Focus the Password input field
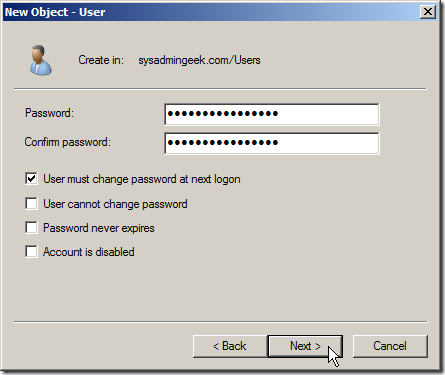The height and width of the screenshot is (375, 445). pyautogui.click(x=272, y=114)
